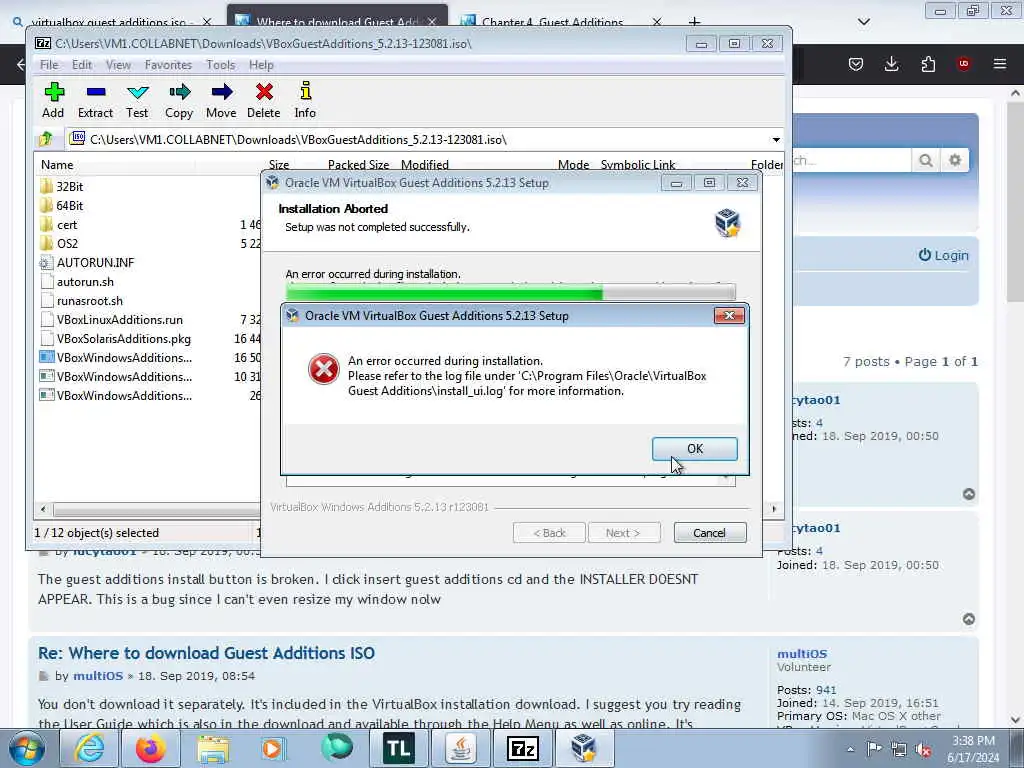Click the Info toolbar icon

point(305,100)
